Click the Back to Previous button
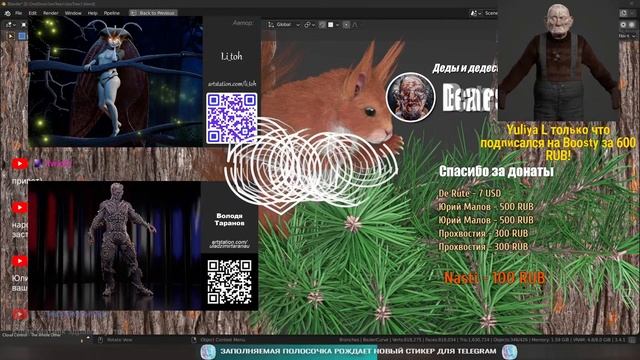 click(153, 13)
